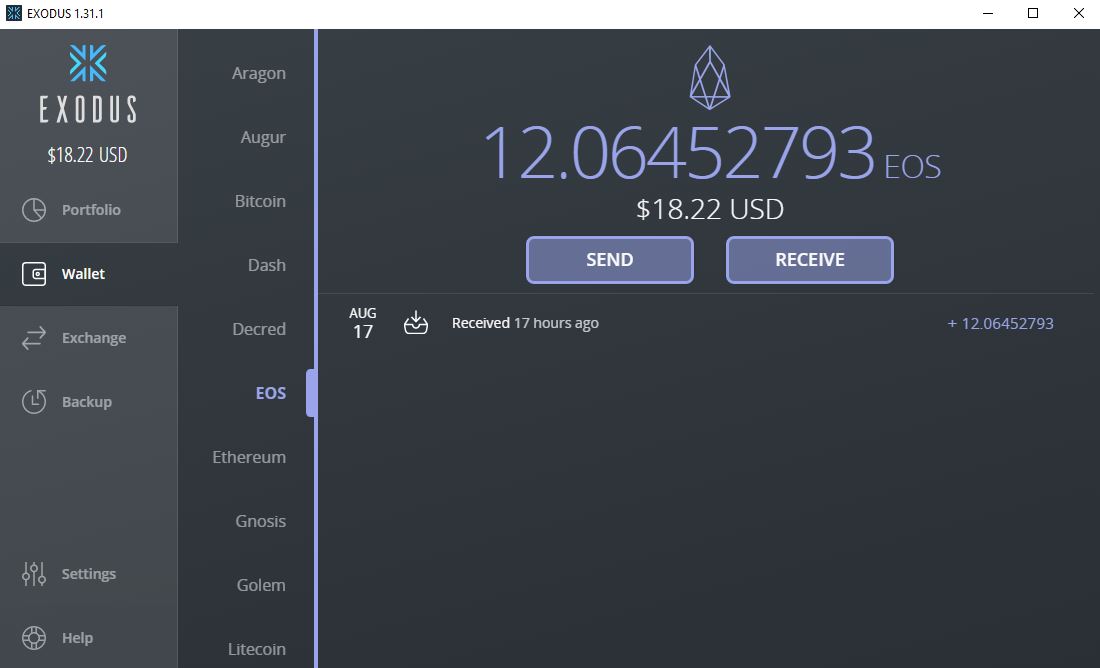Click Exodus app icon in title bar
This screenshot has width=1100, height=668.
[13, 13]
